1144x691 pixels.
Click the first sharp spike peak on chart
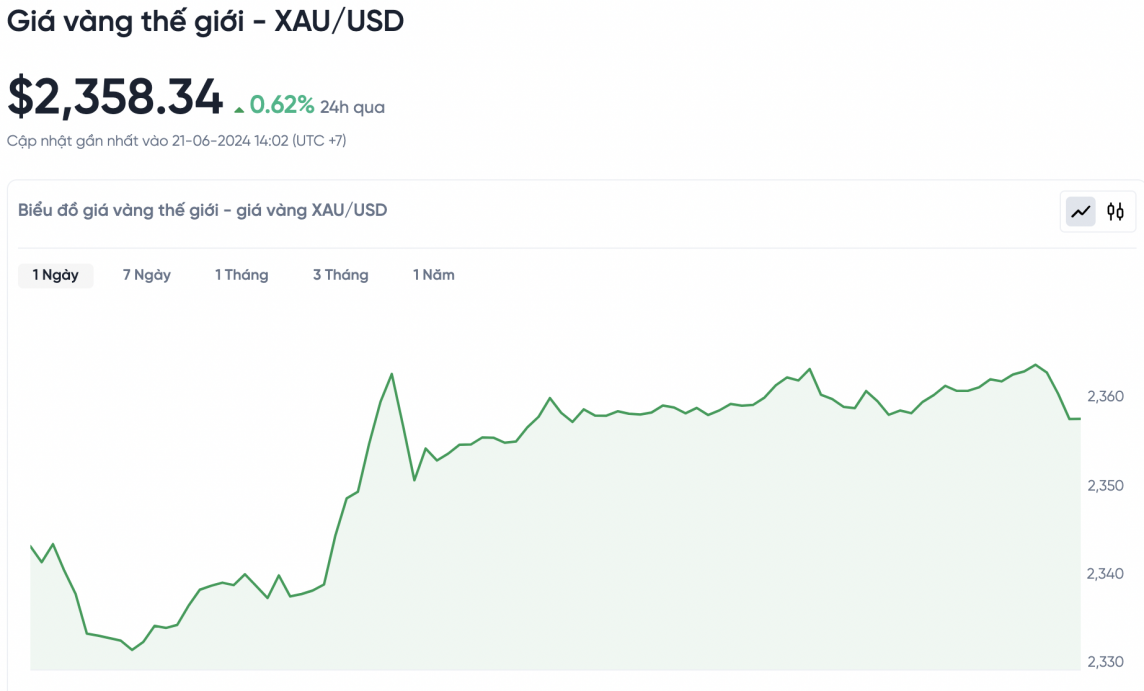(x=391, y=374)
